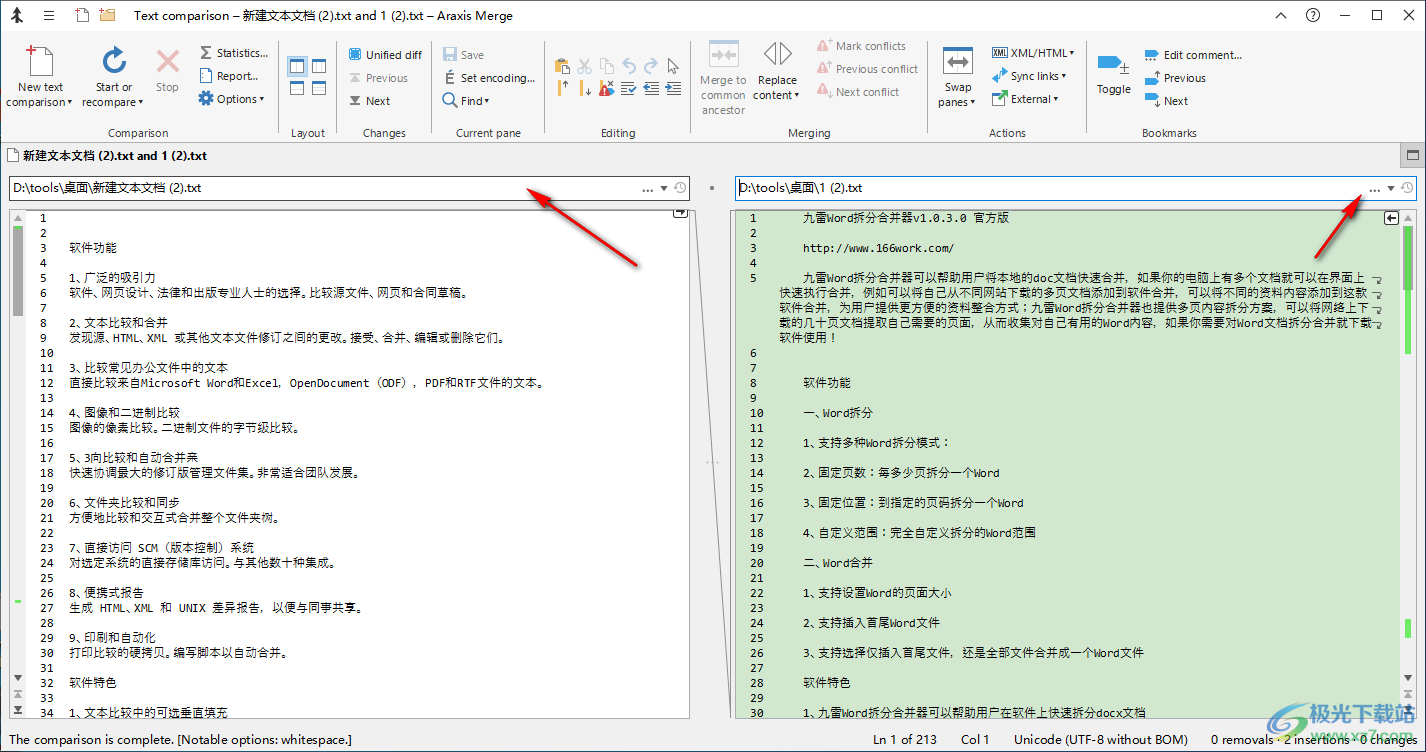Expand the External dropdown

click(1025, 99)
